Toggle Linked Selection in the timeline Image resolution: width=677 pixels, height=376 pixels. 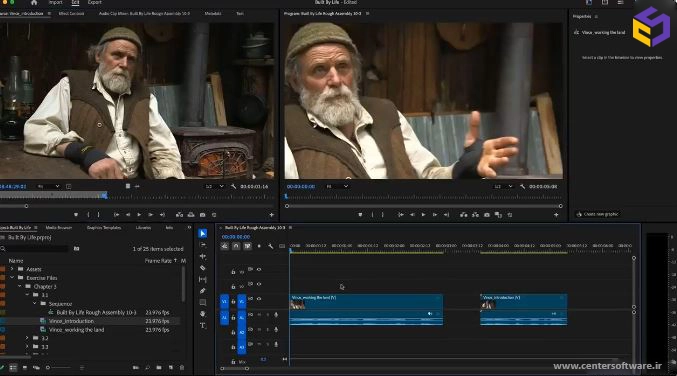247,246
